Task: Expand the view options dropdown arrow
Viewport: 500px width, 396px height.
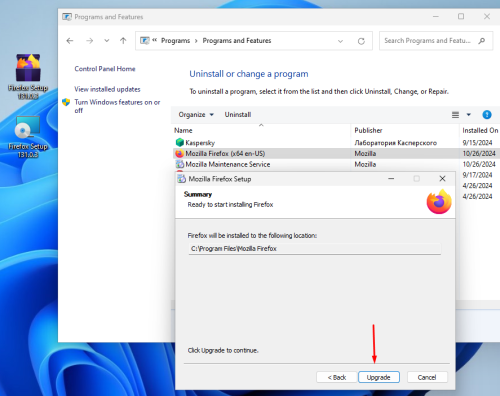Action: (x=468, y=115)
